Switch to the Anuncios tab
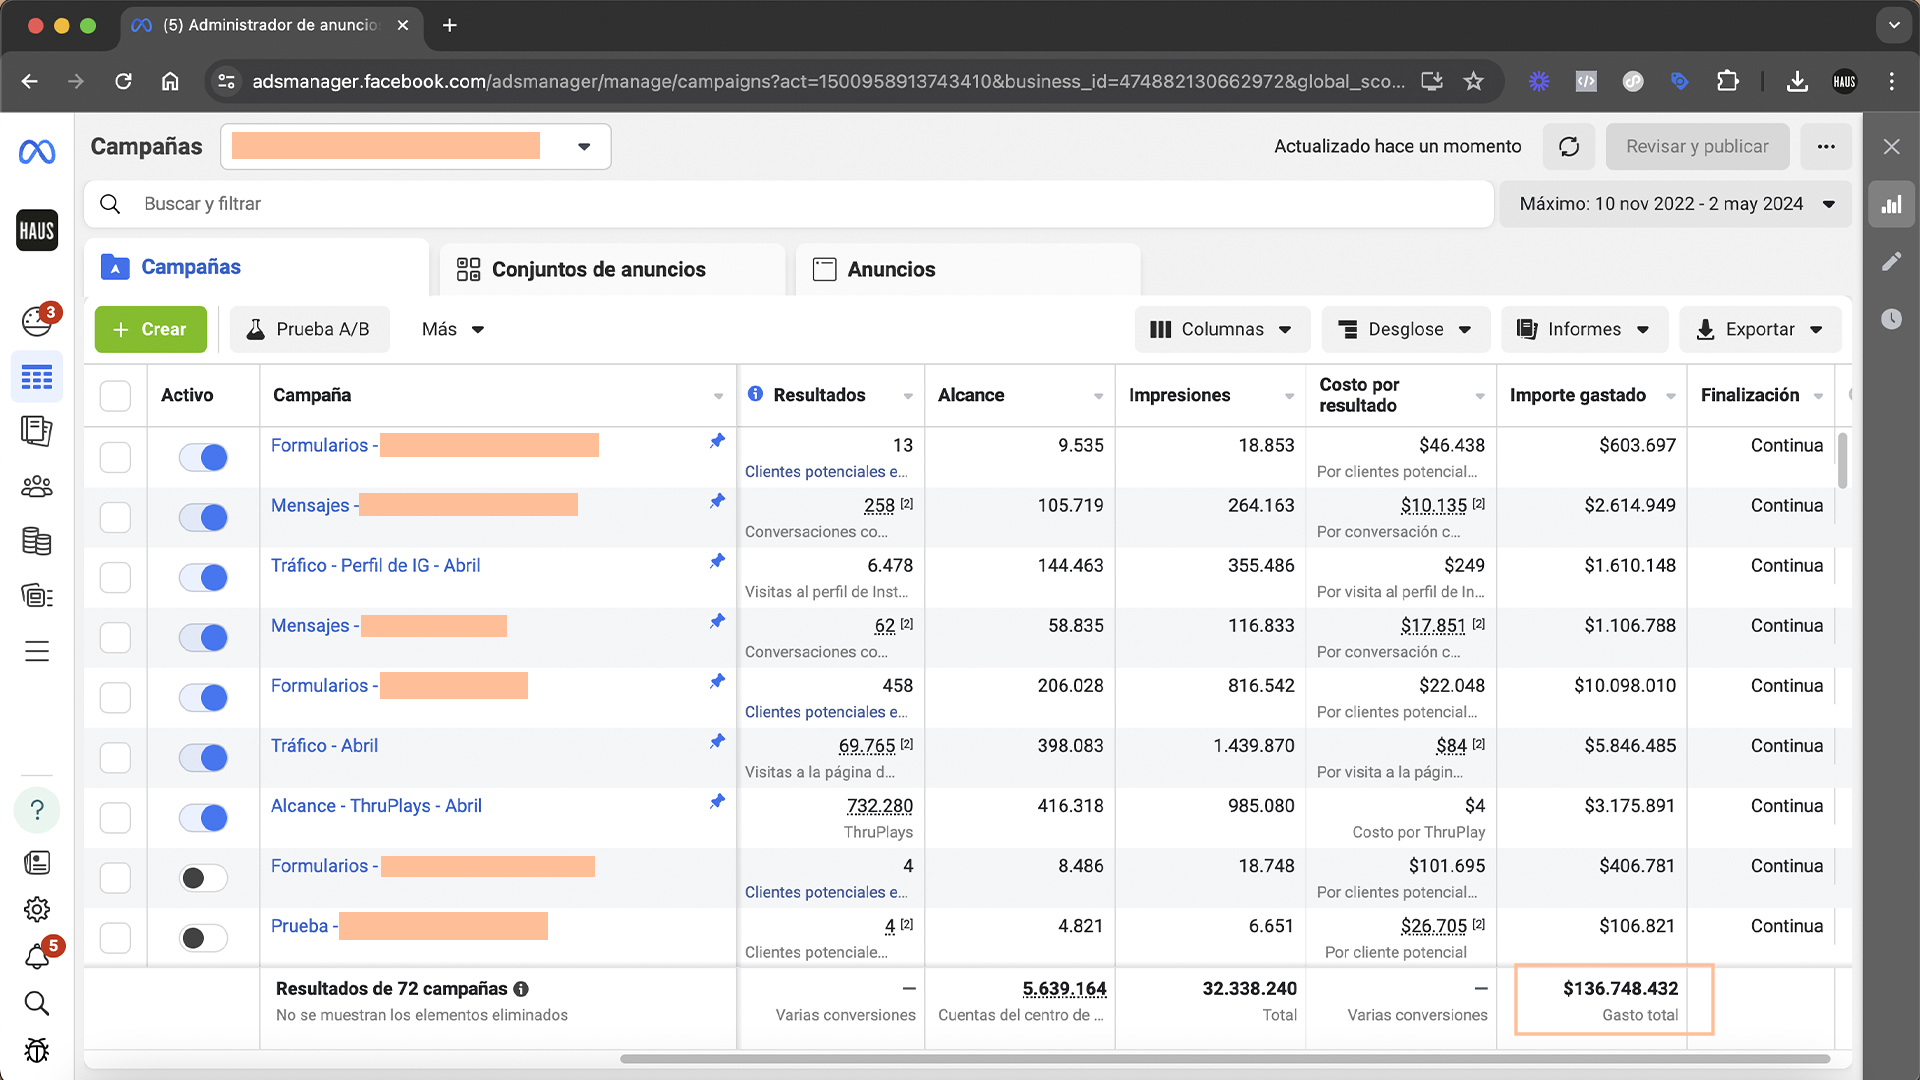Viewport: 1920px width, 1080px height. pos(890,270)
